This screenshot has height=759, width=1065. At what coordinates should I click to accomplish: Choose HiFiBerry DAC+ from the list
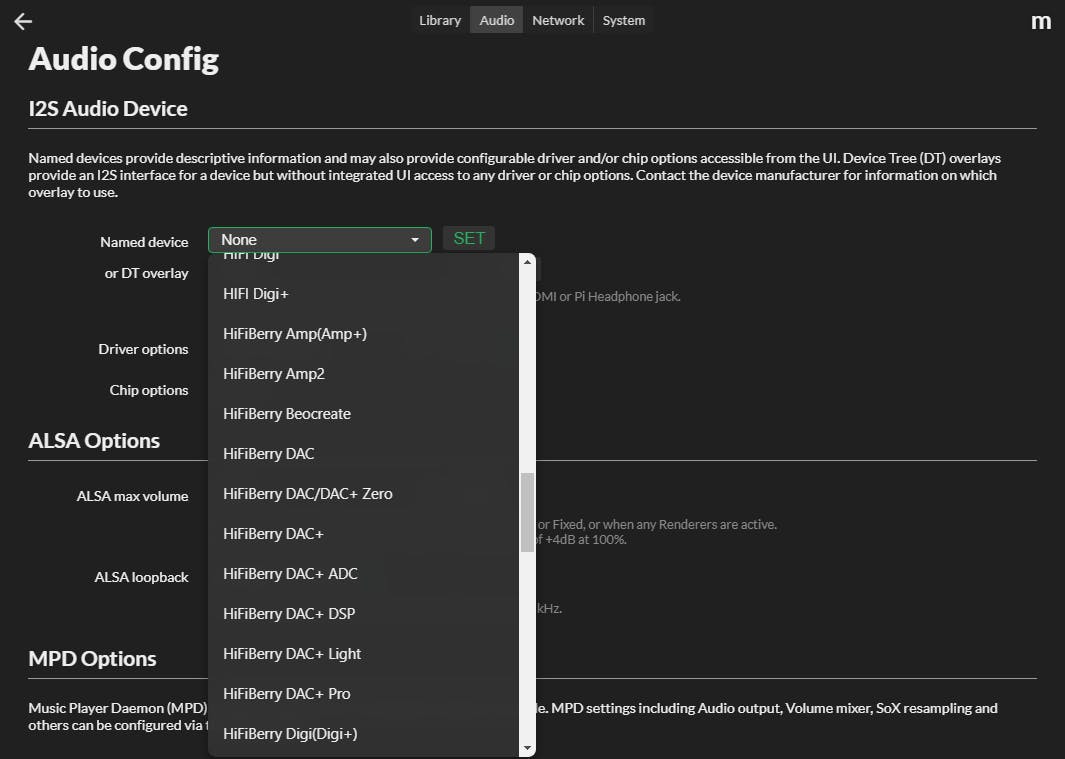tap(273, 534)
